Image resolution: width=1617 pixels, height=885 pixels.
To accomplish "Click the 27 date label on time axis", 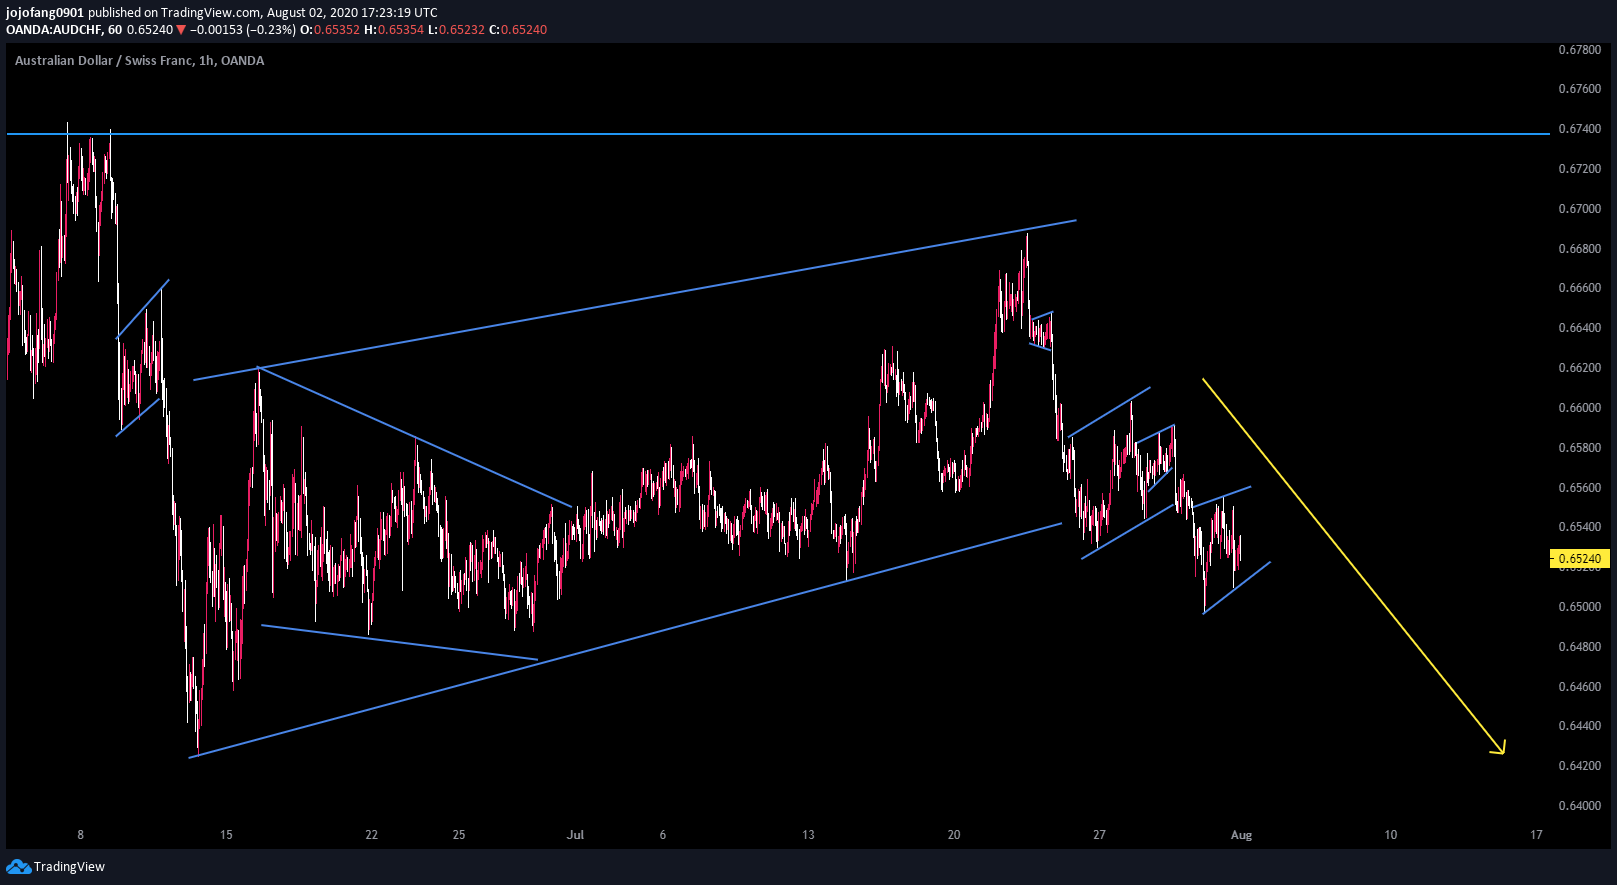I will coord(1099,835).
